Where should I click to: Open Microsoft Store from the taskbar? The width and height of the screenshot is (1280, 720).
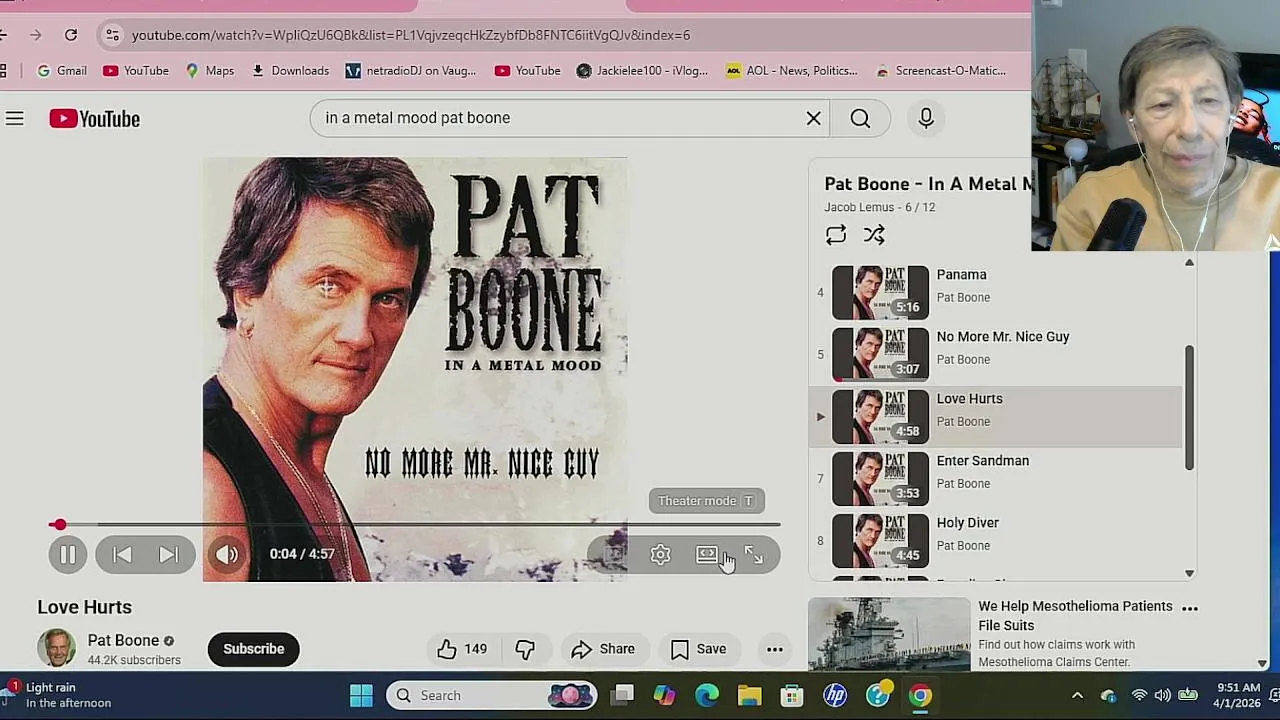[792, 695]
